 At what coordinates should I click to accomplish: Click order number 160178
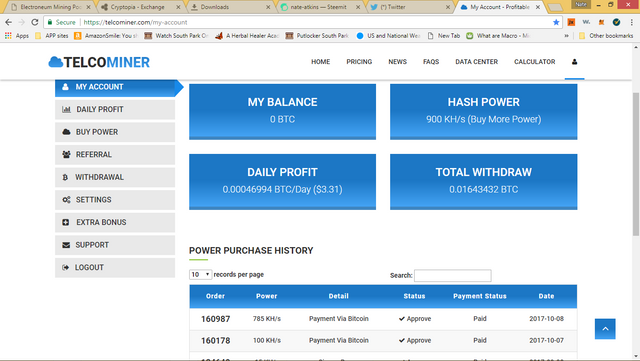point(216,341)
